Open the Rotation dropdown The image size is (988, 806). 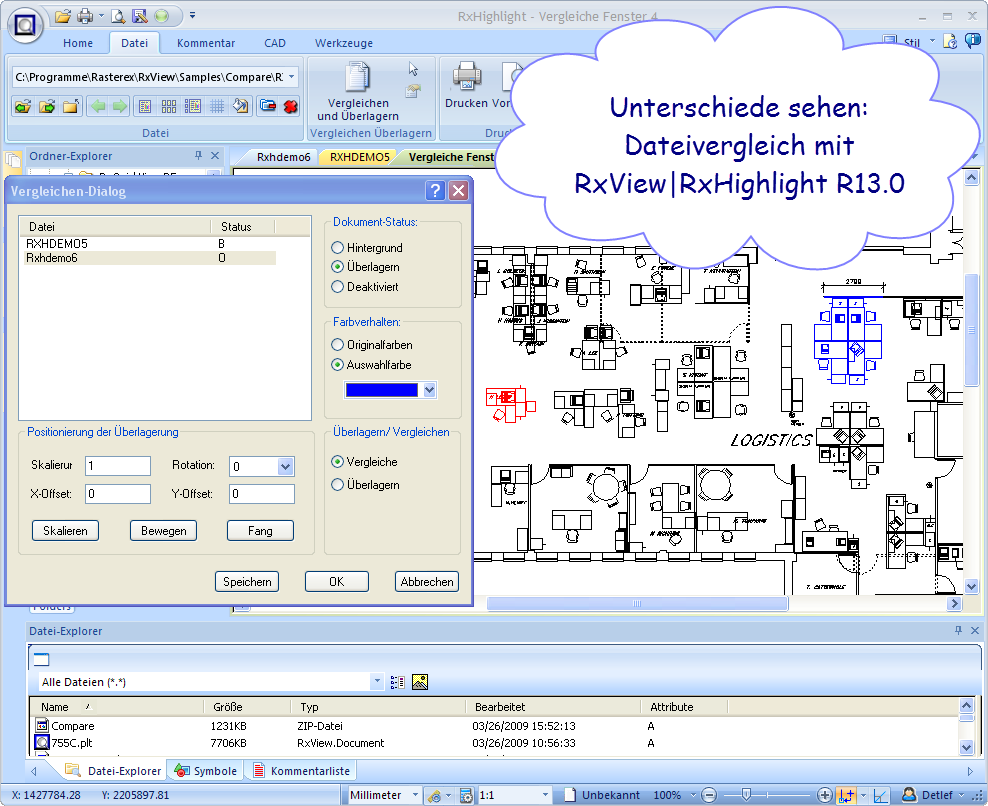pos(285,466)
